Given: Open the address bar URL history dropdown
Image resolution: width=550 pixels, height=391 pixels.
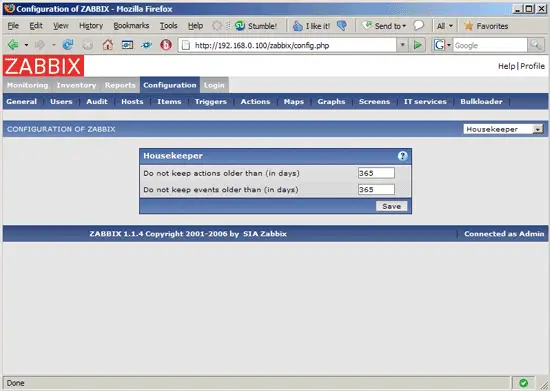Looking at the screenshot, I should pos(403,45).
